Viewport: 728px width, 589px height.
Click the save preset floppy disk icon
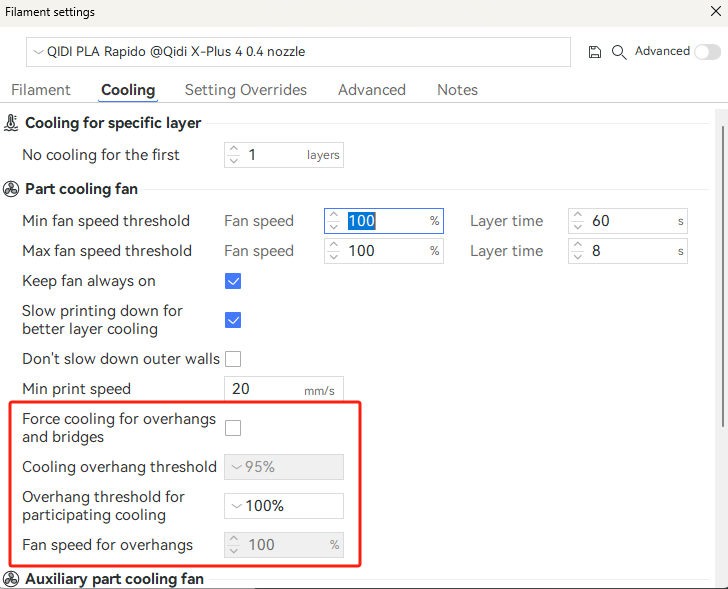tap(595, 52)
